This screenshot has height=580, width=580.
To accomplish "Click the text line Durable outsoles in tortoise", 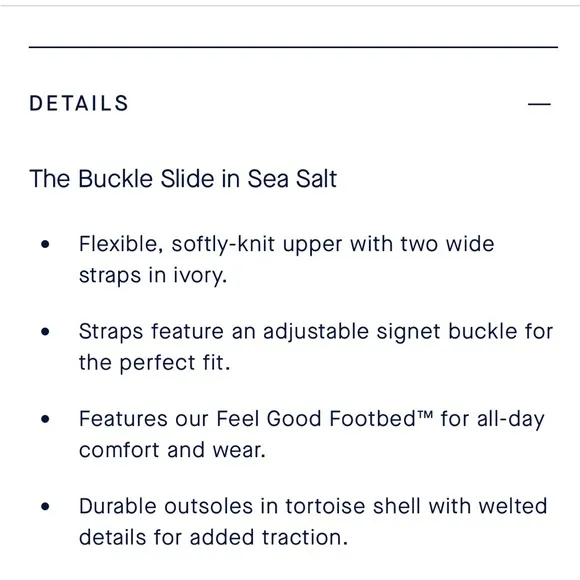I will coord(313,506).
